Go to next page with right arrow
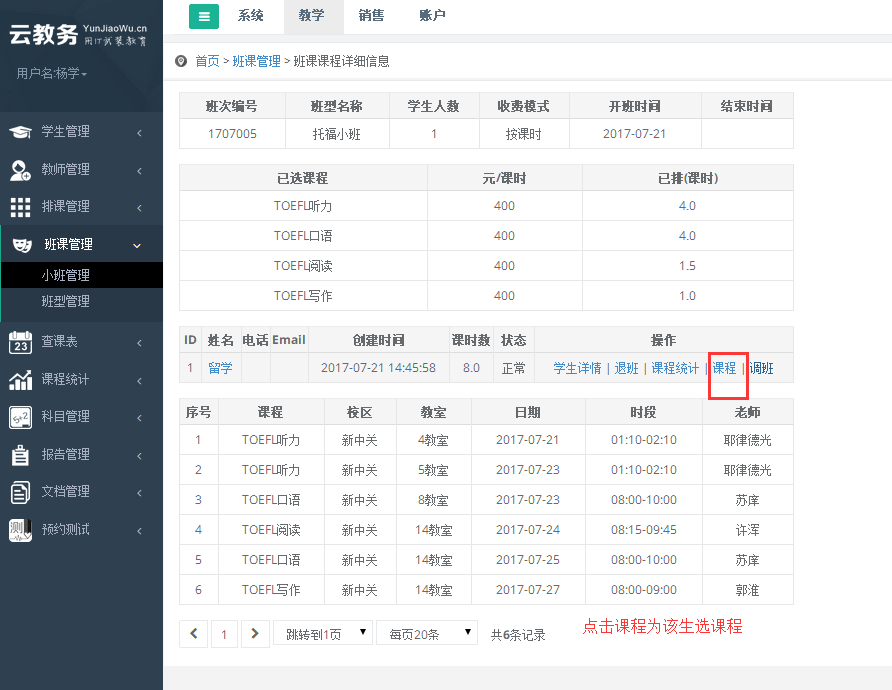892x690 pixels. [x=256, y=634]
